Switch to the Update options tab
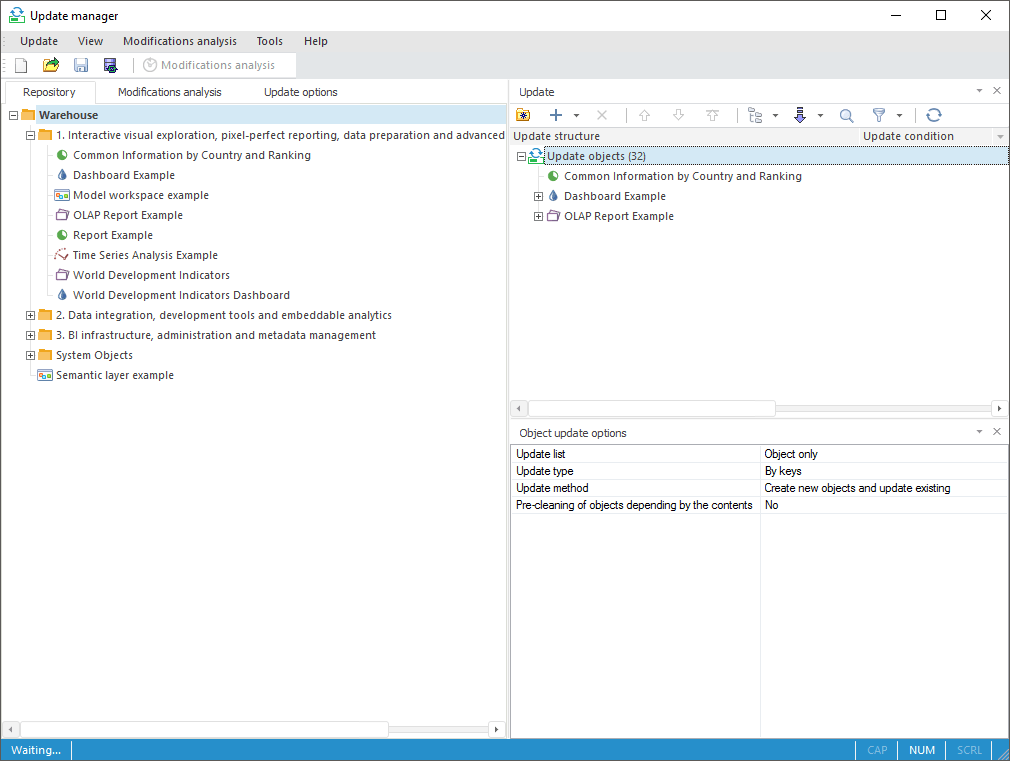The image size is (1010, 761). coord(300,92)
